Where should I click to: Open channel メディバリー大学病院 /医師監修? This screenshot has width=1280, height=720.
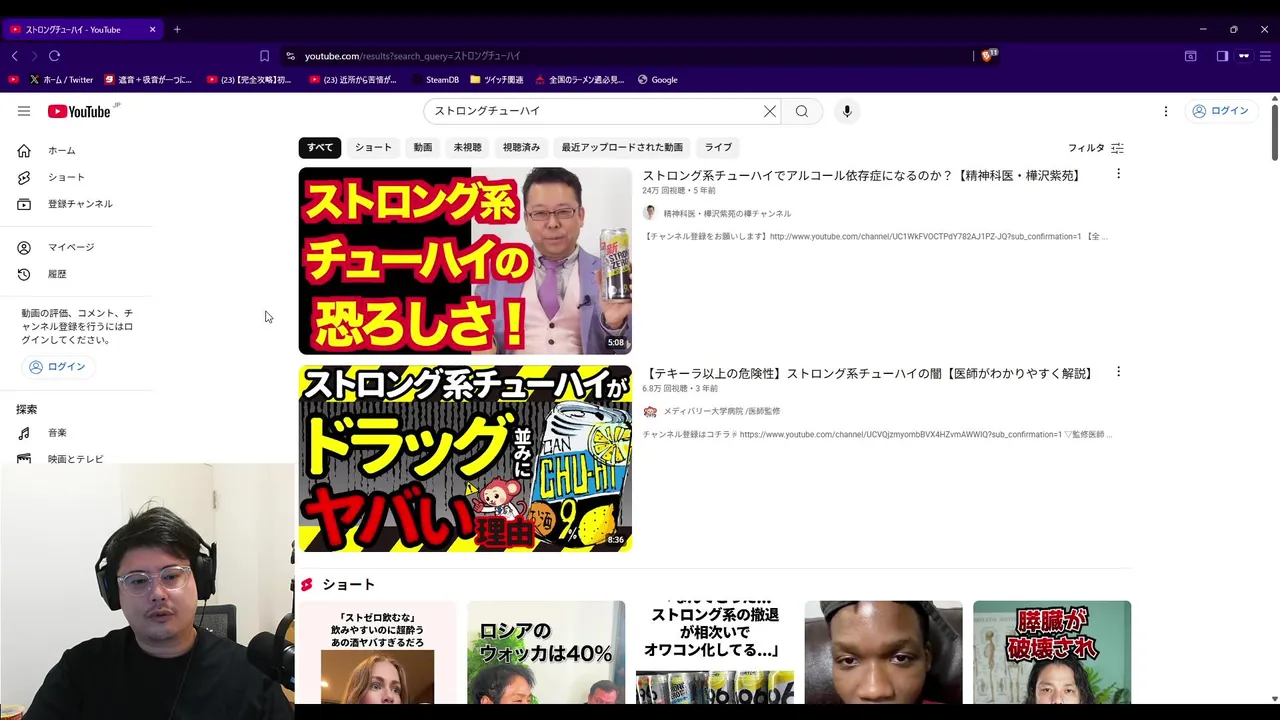point(722,412)
